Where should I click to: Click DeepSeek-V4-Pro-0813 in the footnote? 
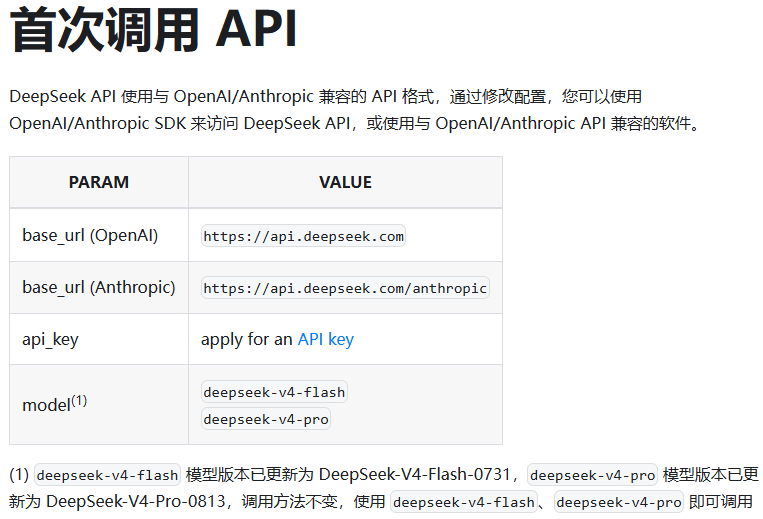tap(136, 501)
